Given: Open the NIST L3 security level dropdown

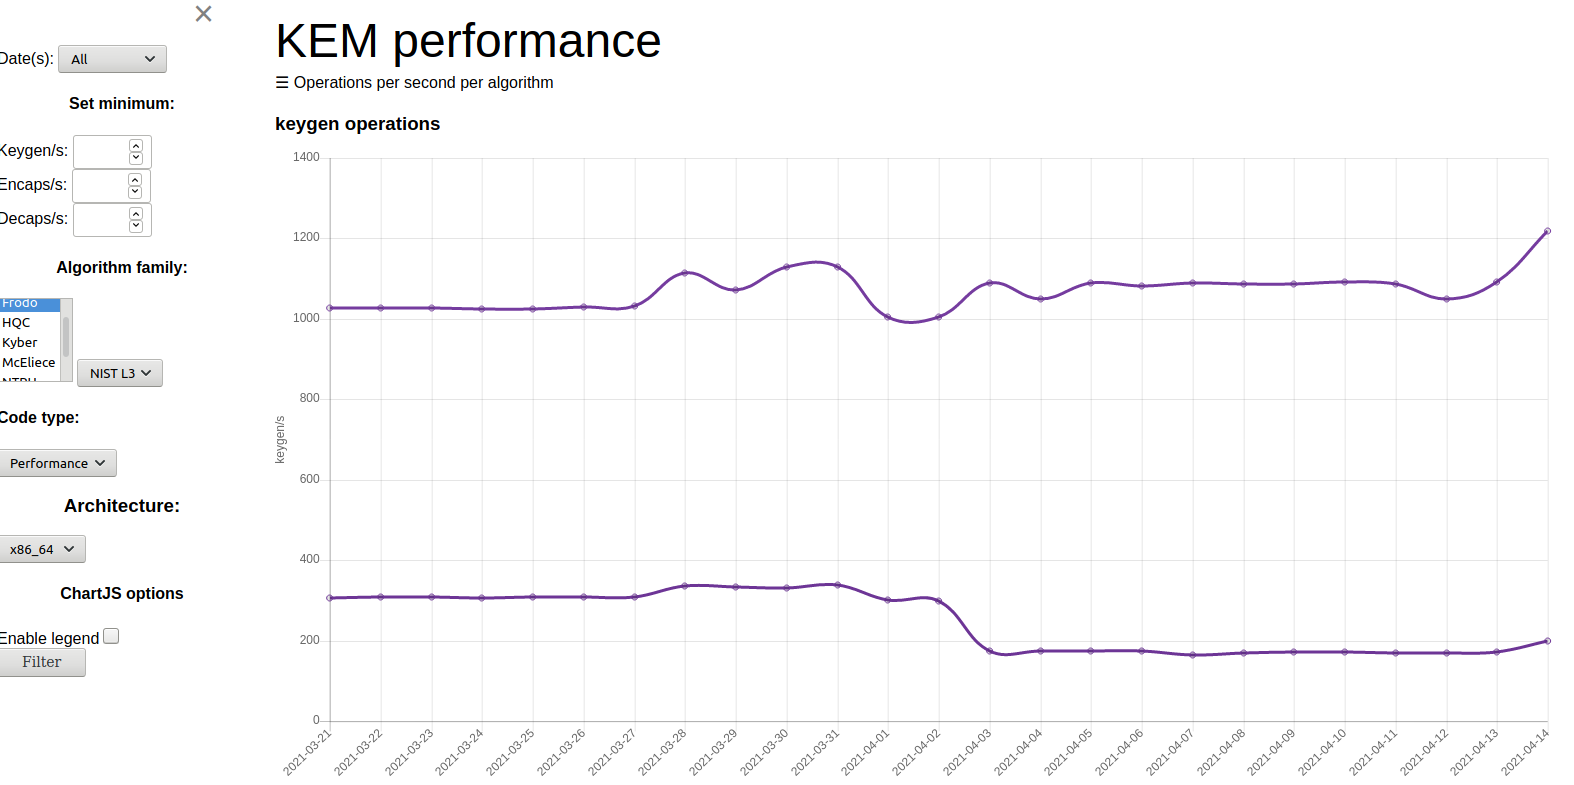Looking at the screenshot, I should (119, 372).
